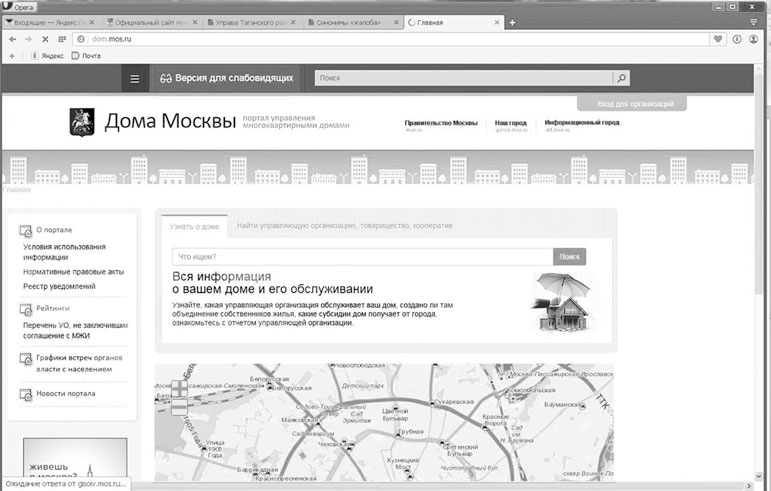Click the Живешь в Москве banner
771x491 pixels.
(x=75, y=460)
